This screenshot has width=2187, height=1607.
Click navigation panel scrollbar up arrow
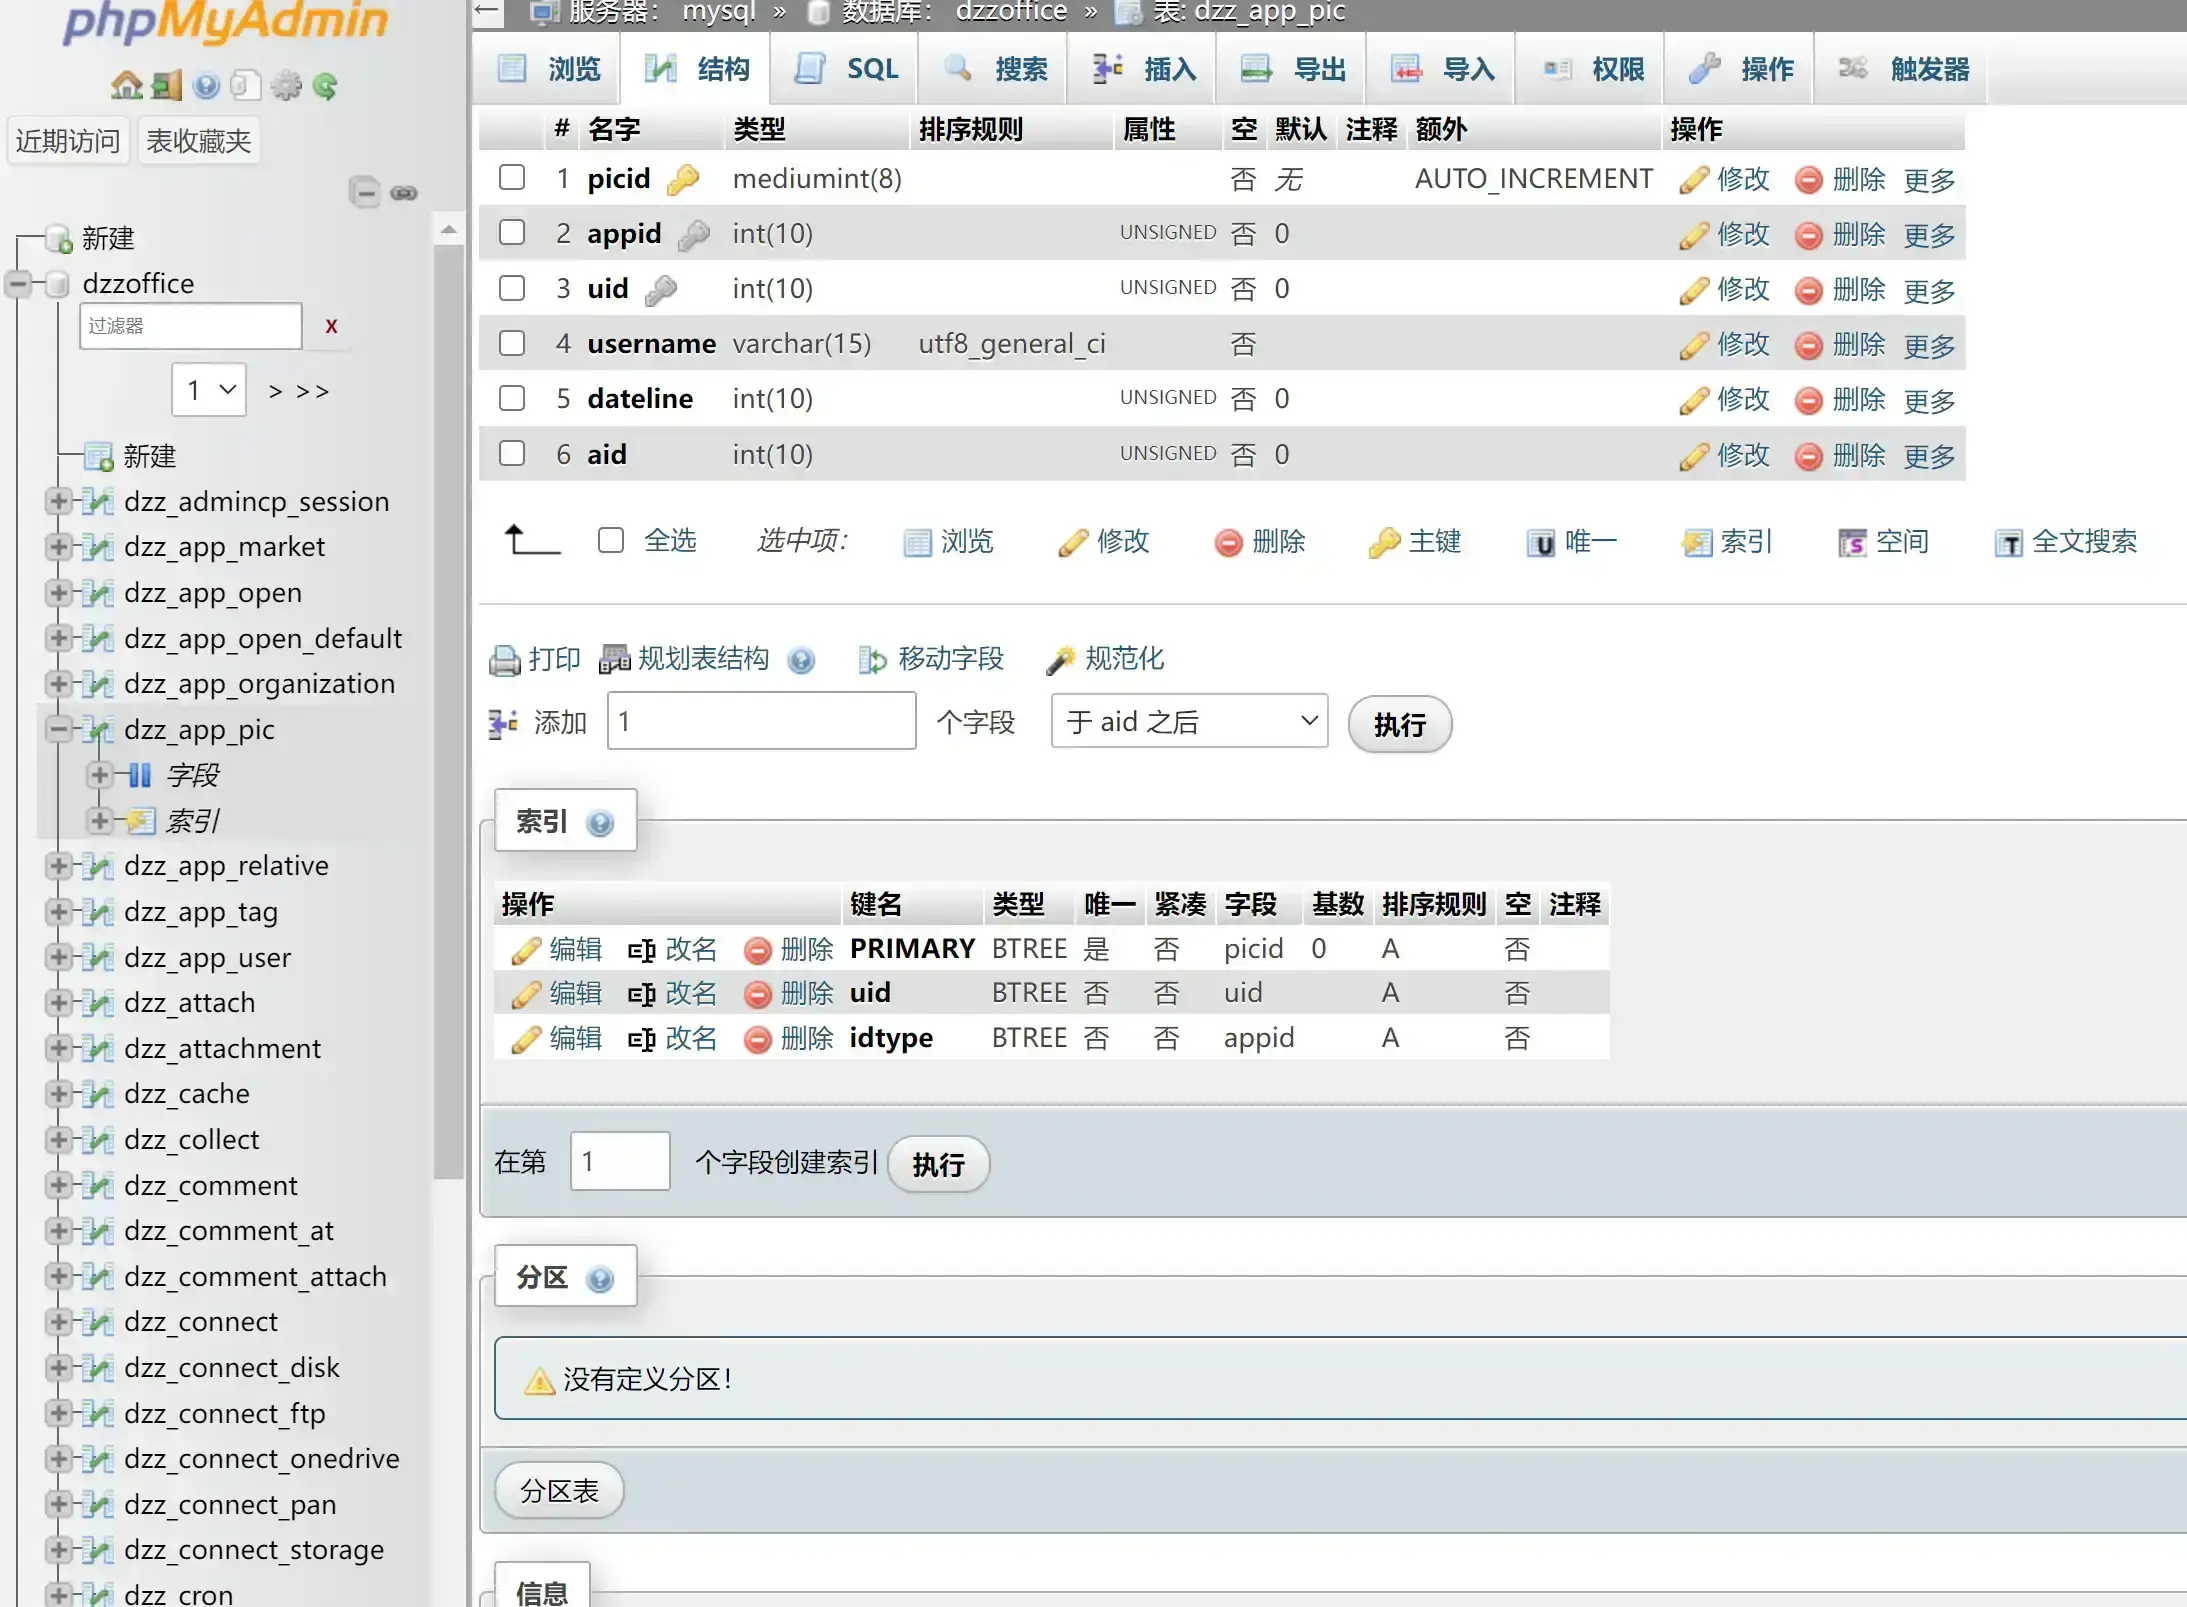pos(449,229)
